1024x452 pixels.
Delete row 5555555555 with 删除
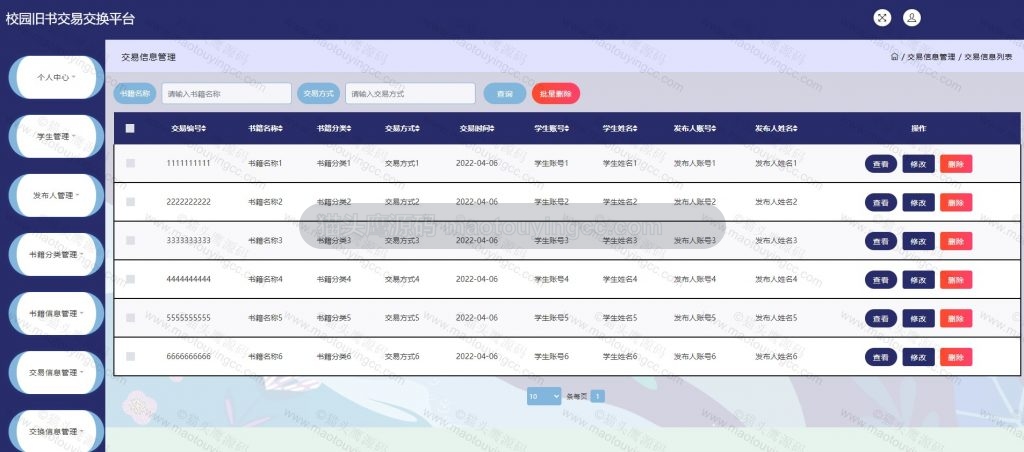pyautogui.click(x=956, y=318)
